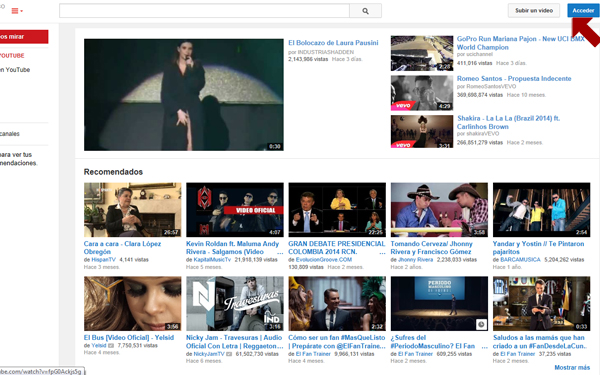600x375 pixels.
Task: Open Shakira La La La thumbnail
Action: click(422, 132)
